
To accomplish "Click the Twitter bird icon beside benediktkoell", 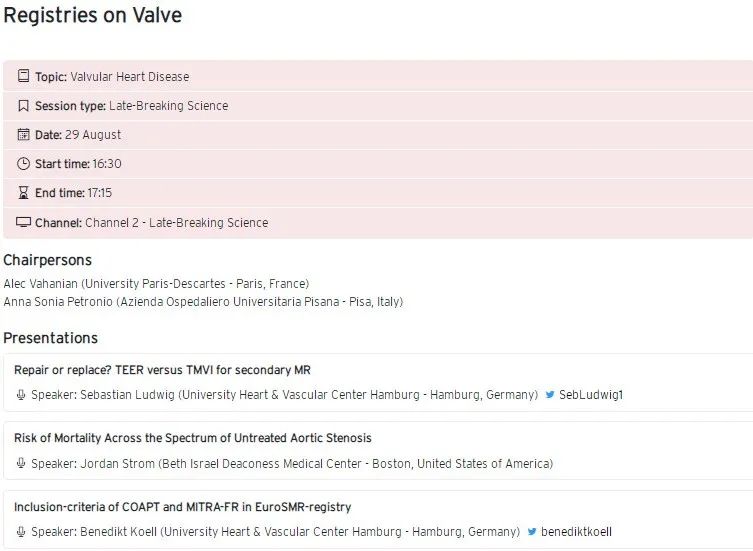I will coord(532,532).
